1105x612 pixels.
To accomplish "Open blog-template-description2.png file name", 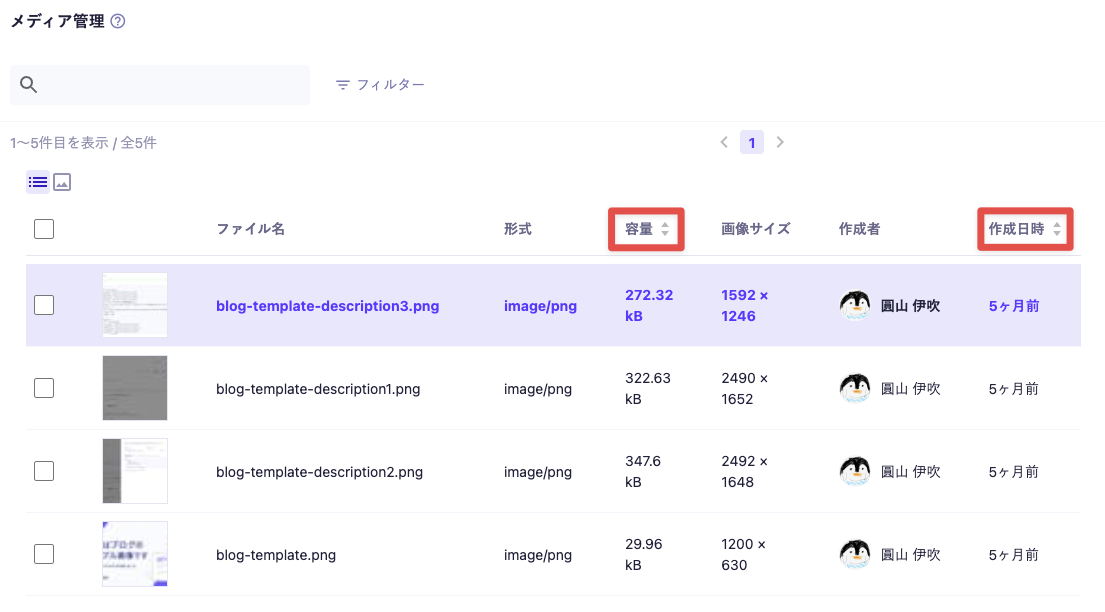I will coord(319,472).
